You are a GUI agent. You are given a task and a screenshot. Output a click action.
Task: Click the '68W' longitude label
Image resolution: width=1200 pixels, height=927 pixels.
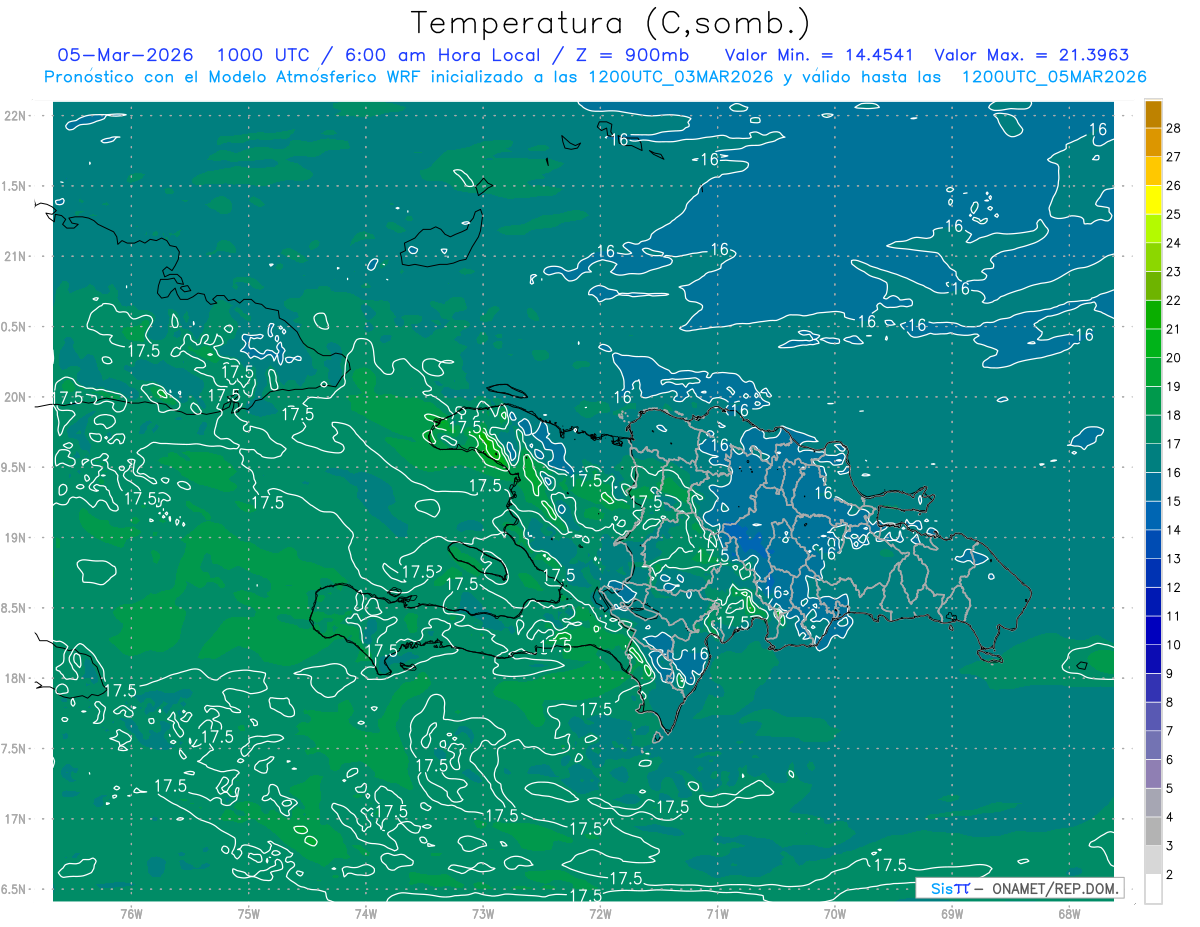1068,913
